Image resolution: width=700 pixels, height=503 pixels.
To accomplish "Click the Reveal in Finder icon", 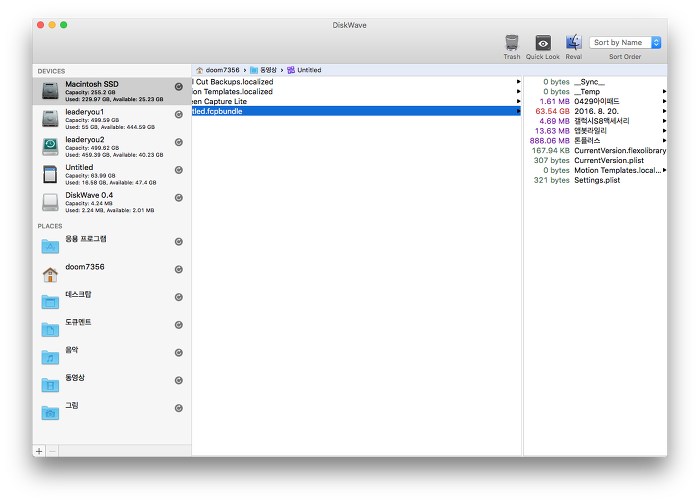I will point(574,43).
